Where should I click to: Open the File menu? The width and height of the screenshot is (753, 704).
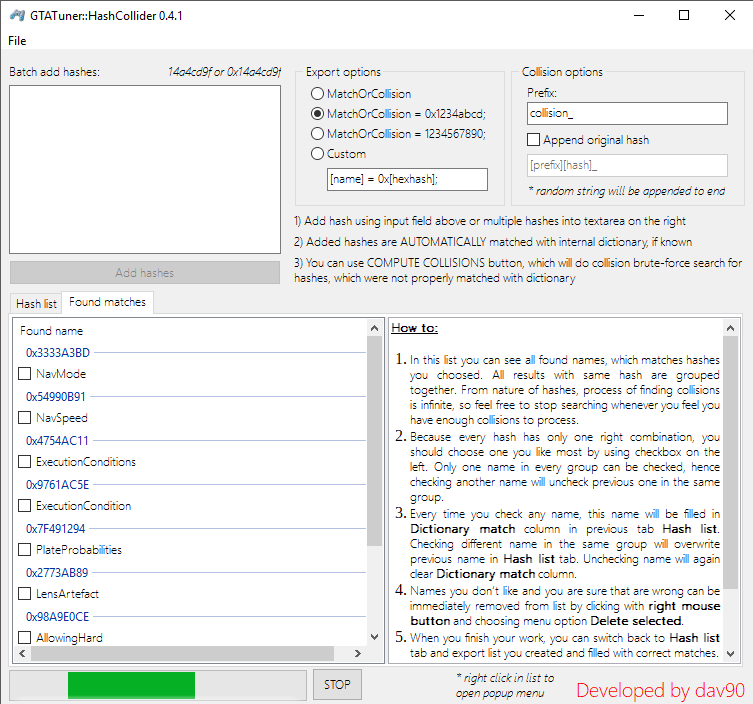click(x=17, y=41)
